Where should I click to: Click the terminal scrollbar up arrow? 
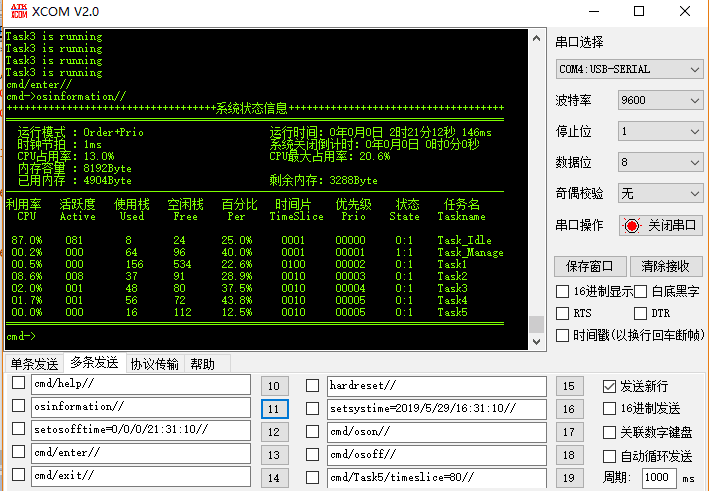point(537,38)
